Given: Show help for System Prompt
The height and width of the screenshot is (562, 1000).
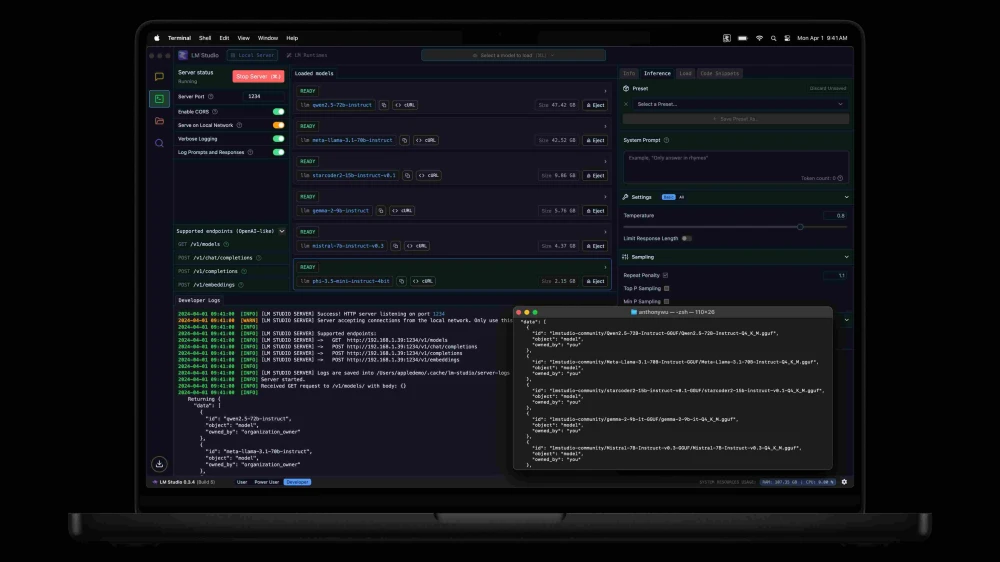Looking at the screenshot, I should pos(666,140).
